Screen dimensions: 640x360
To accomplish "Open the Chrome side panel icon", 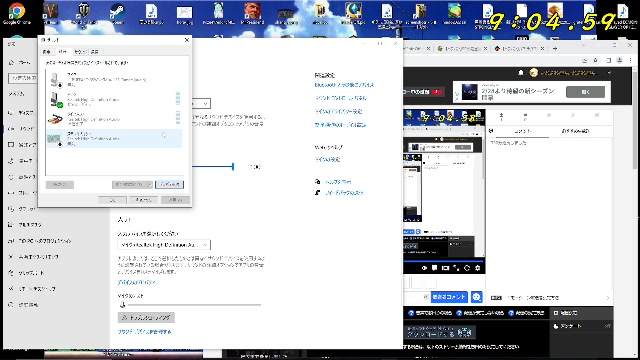I will [x=608, y=60].
